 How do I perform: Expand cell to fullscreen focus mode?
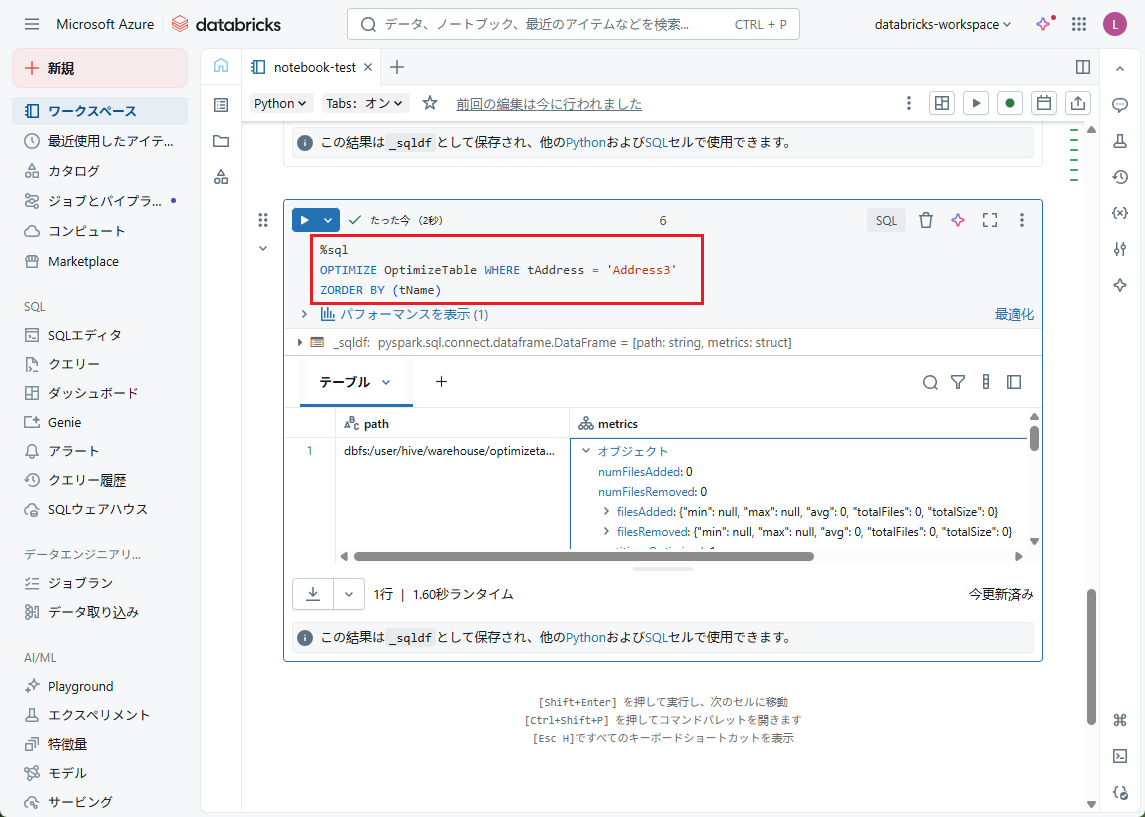(990, 220)
